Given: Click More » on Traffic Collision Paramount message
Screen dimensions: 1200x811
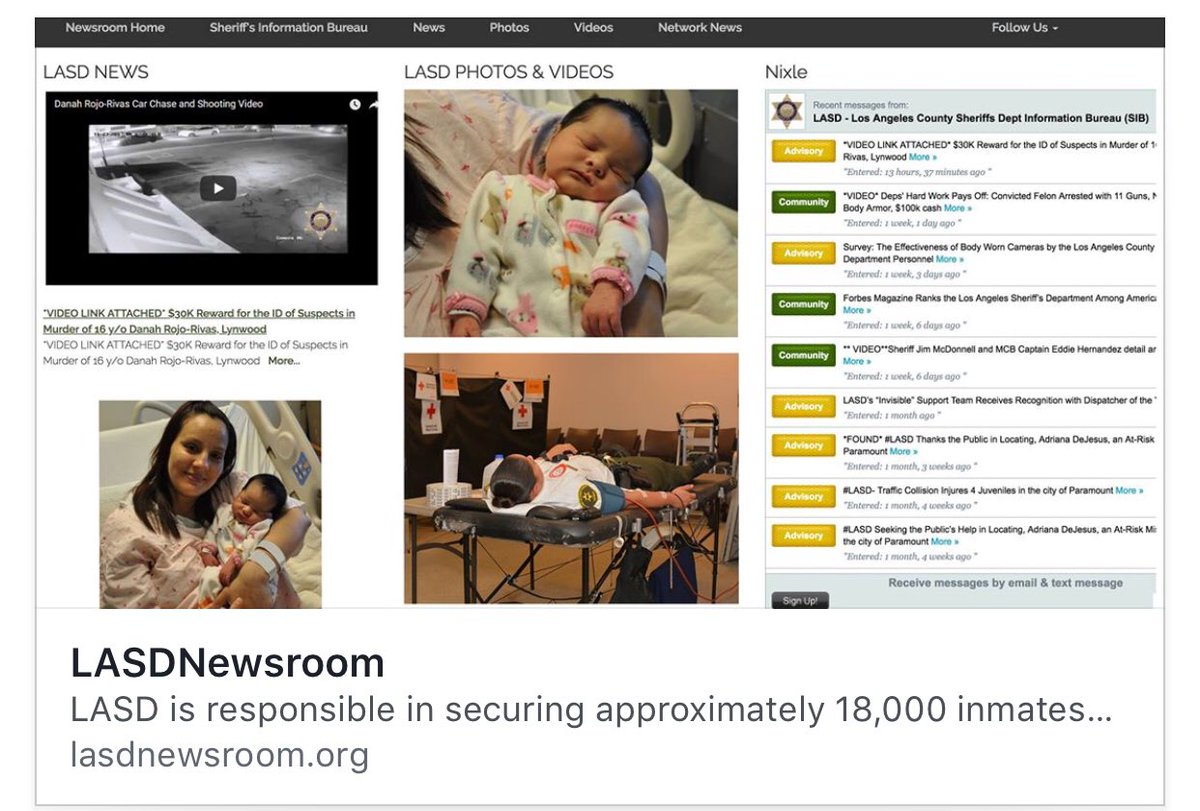Looking at the screenshot, I should pos(1129,491).
